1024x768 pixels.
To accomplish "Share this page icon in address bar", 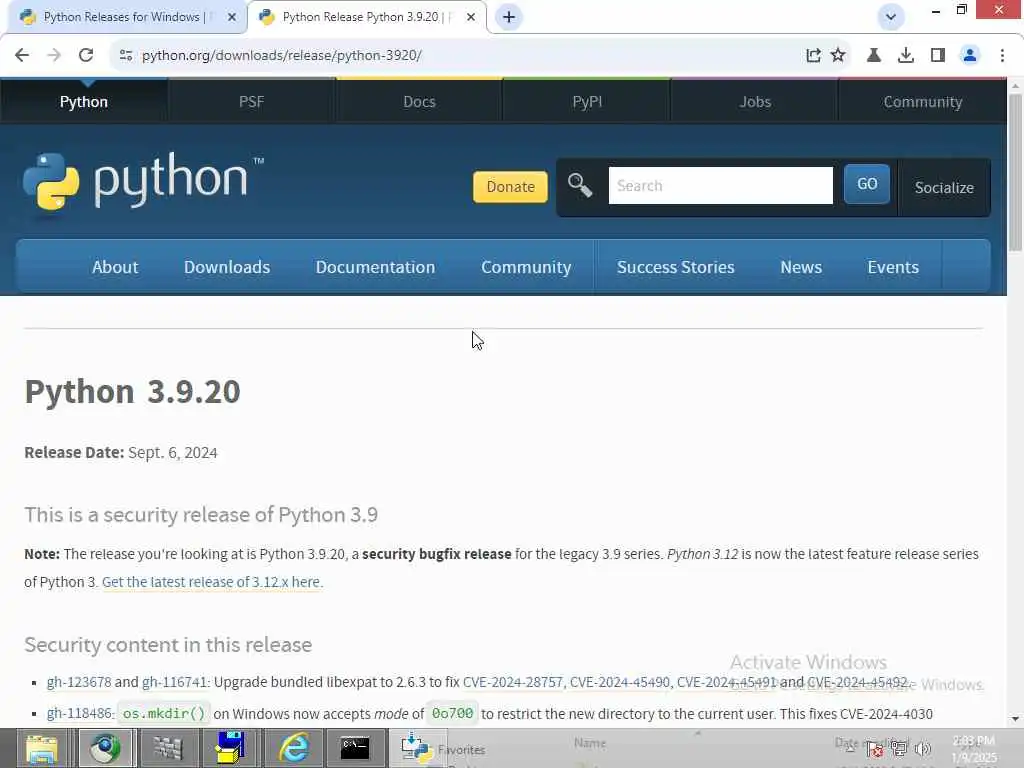I will (x=813, y=56).
